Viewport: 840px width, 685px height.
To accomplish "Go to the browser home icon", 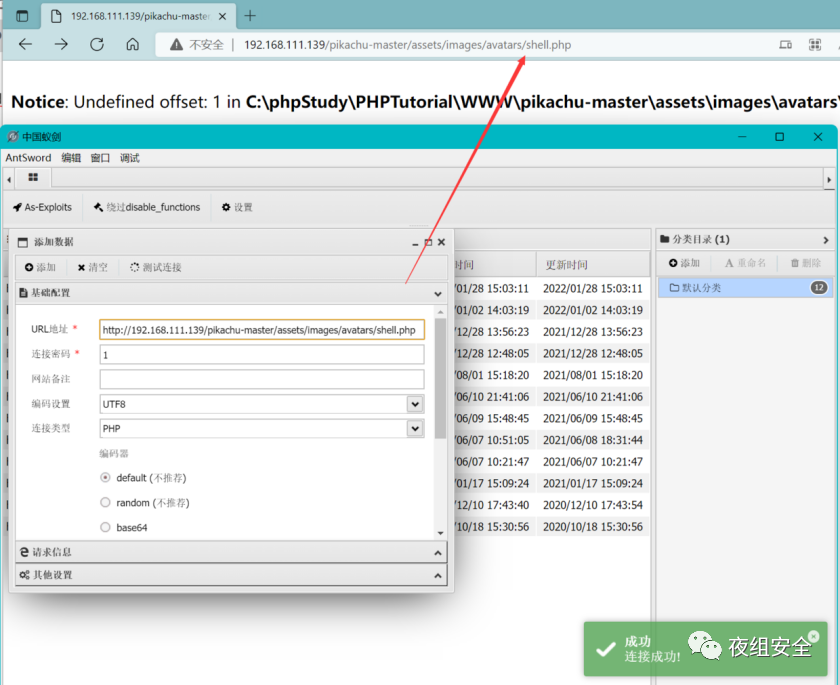I will (x=132, y=44).
